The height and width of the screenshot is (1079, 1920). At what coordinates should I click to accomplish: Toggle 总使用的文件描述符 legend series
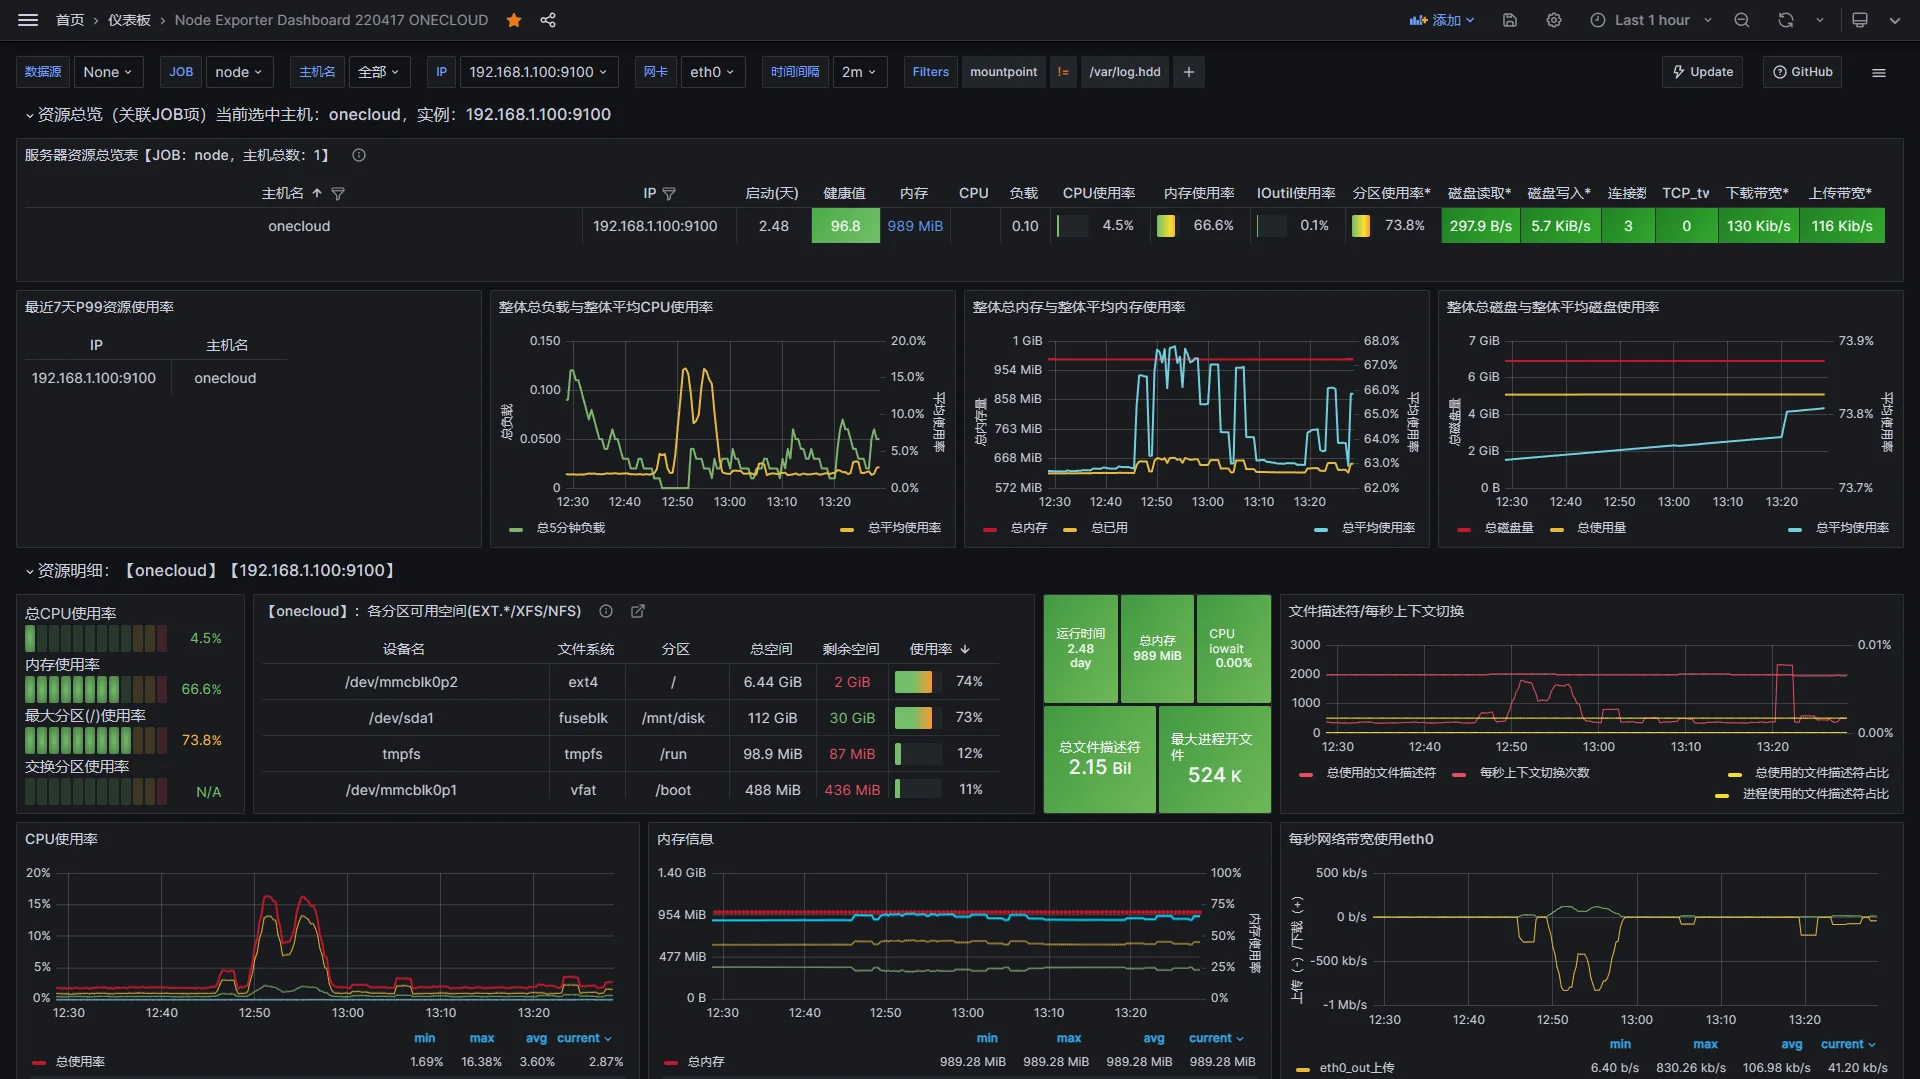(1381, 773)
